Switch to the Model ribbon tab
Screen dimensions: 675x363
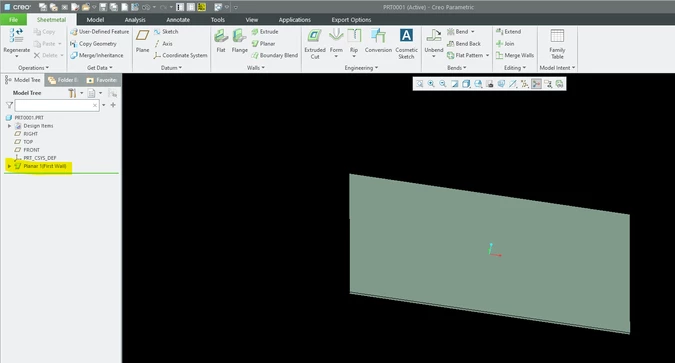pos(95,20)
